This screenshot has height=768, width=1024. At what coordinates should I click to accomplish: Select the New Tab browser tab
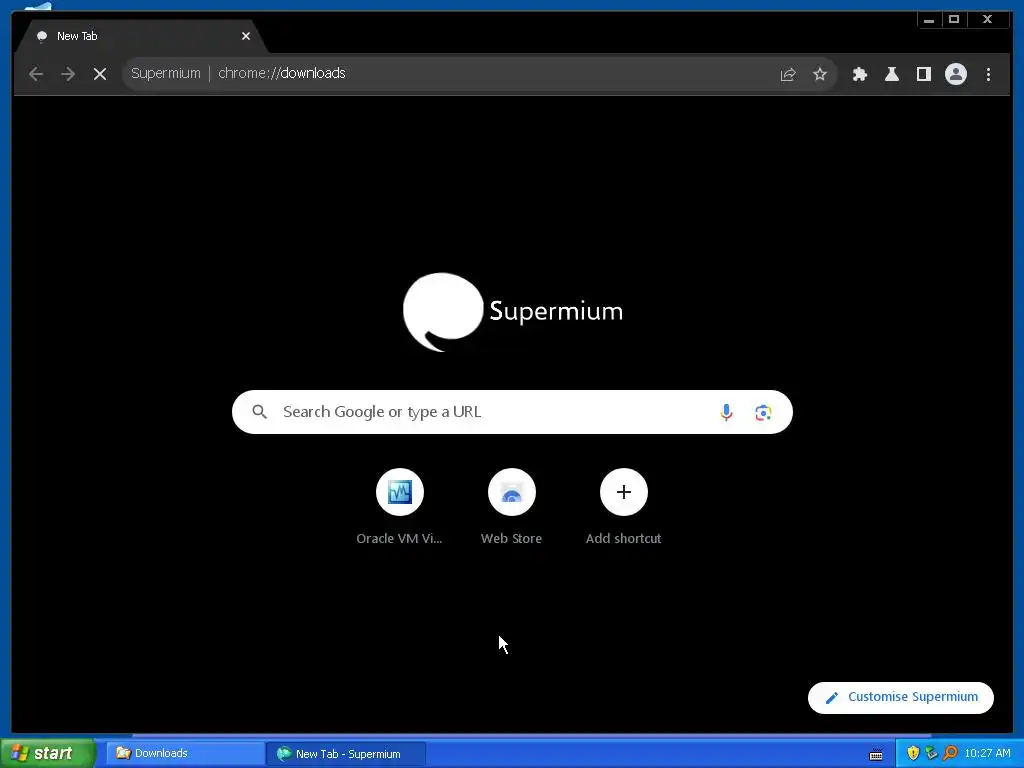coord(140,37)
